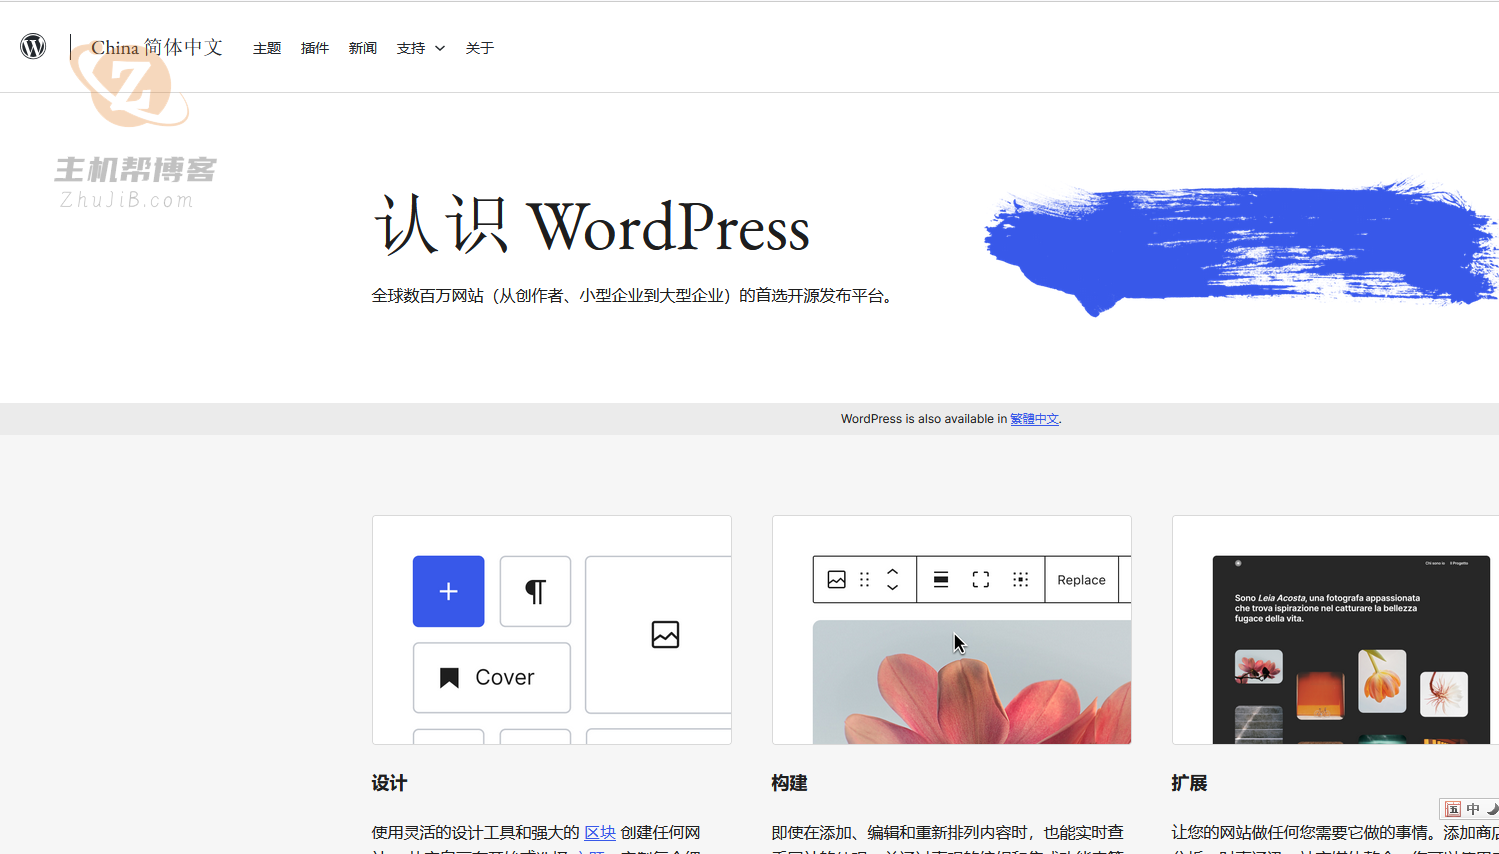Click the 扩展 heading
The width and height of the screenshot is (1499, 854).
tap(1190, 783)
